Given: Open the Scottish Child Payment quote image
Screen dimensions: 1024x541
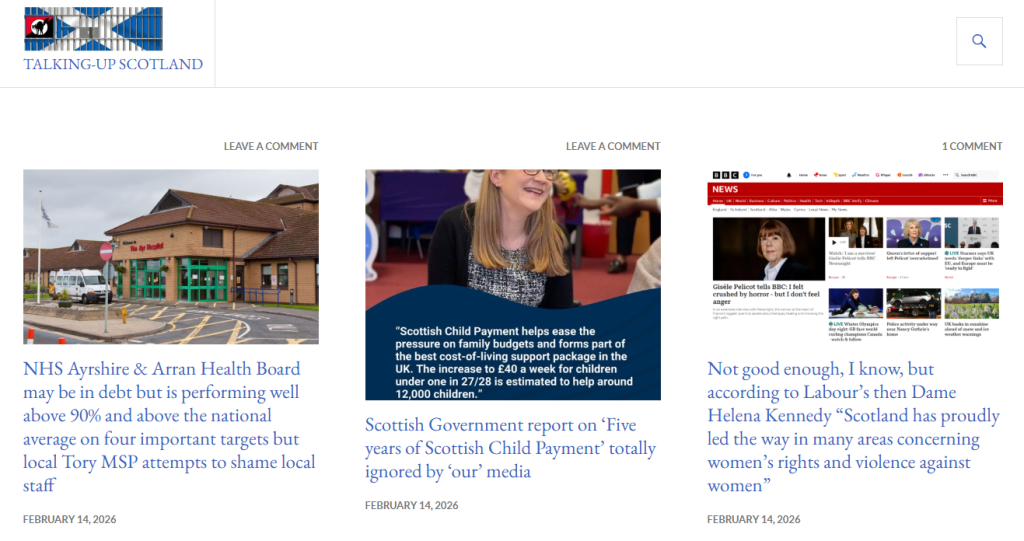Looking at the screenshot, I should pyautogui.click(x=513, y=285).
